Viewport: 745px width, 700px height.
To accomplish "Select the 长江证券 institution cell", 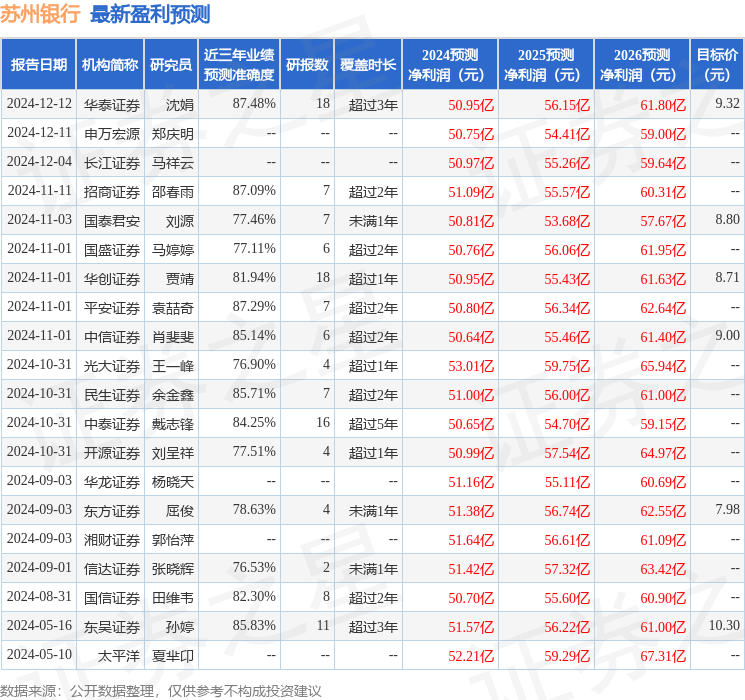I will click(x=112, y=163).
